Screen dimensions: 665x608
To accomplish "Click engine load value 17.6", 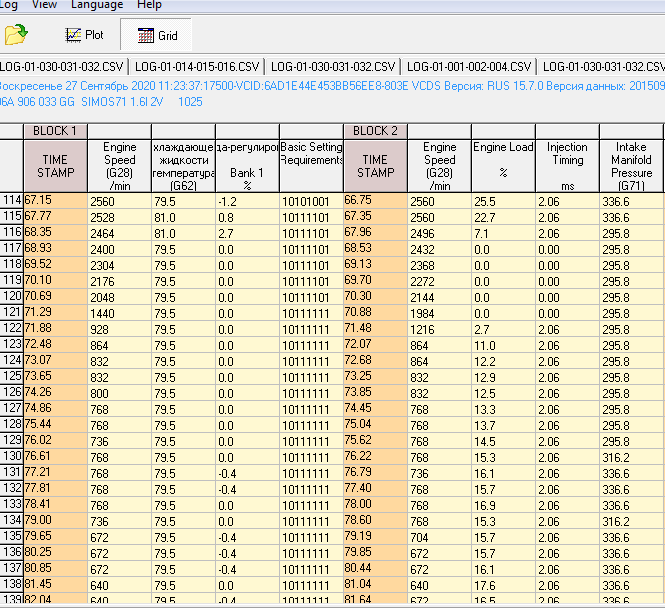I will click(503, 586).
